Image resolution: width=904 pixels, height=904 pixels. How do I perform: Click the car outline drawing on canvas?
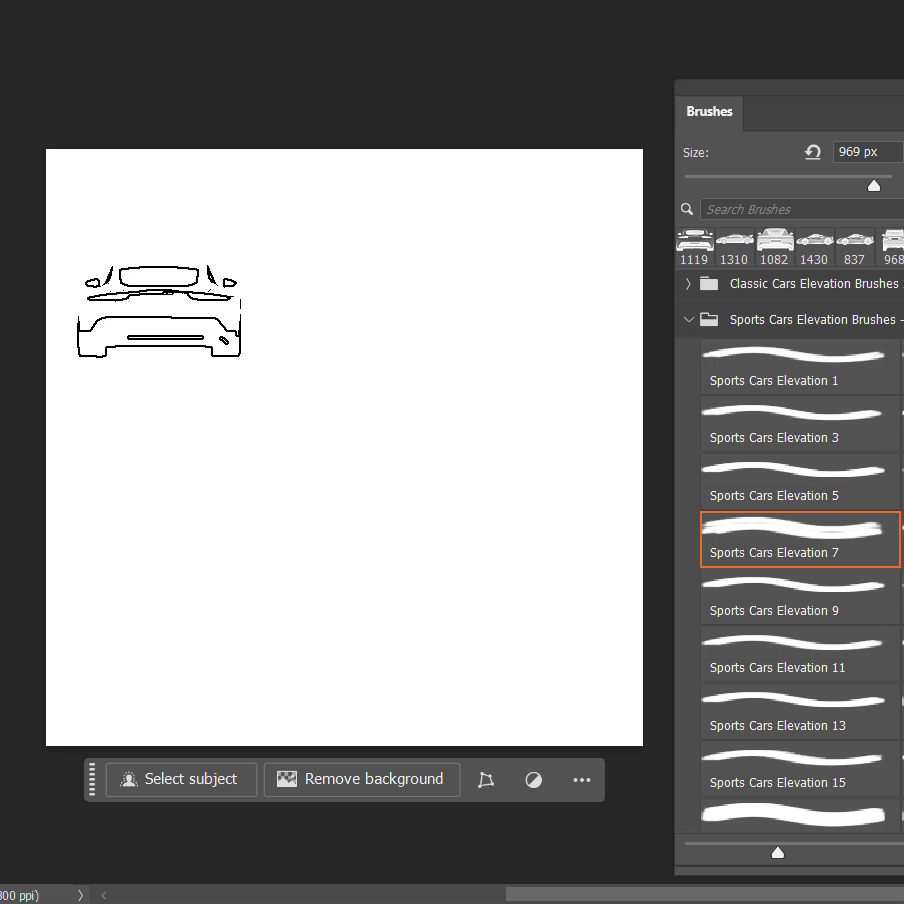[159, 311]
